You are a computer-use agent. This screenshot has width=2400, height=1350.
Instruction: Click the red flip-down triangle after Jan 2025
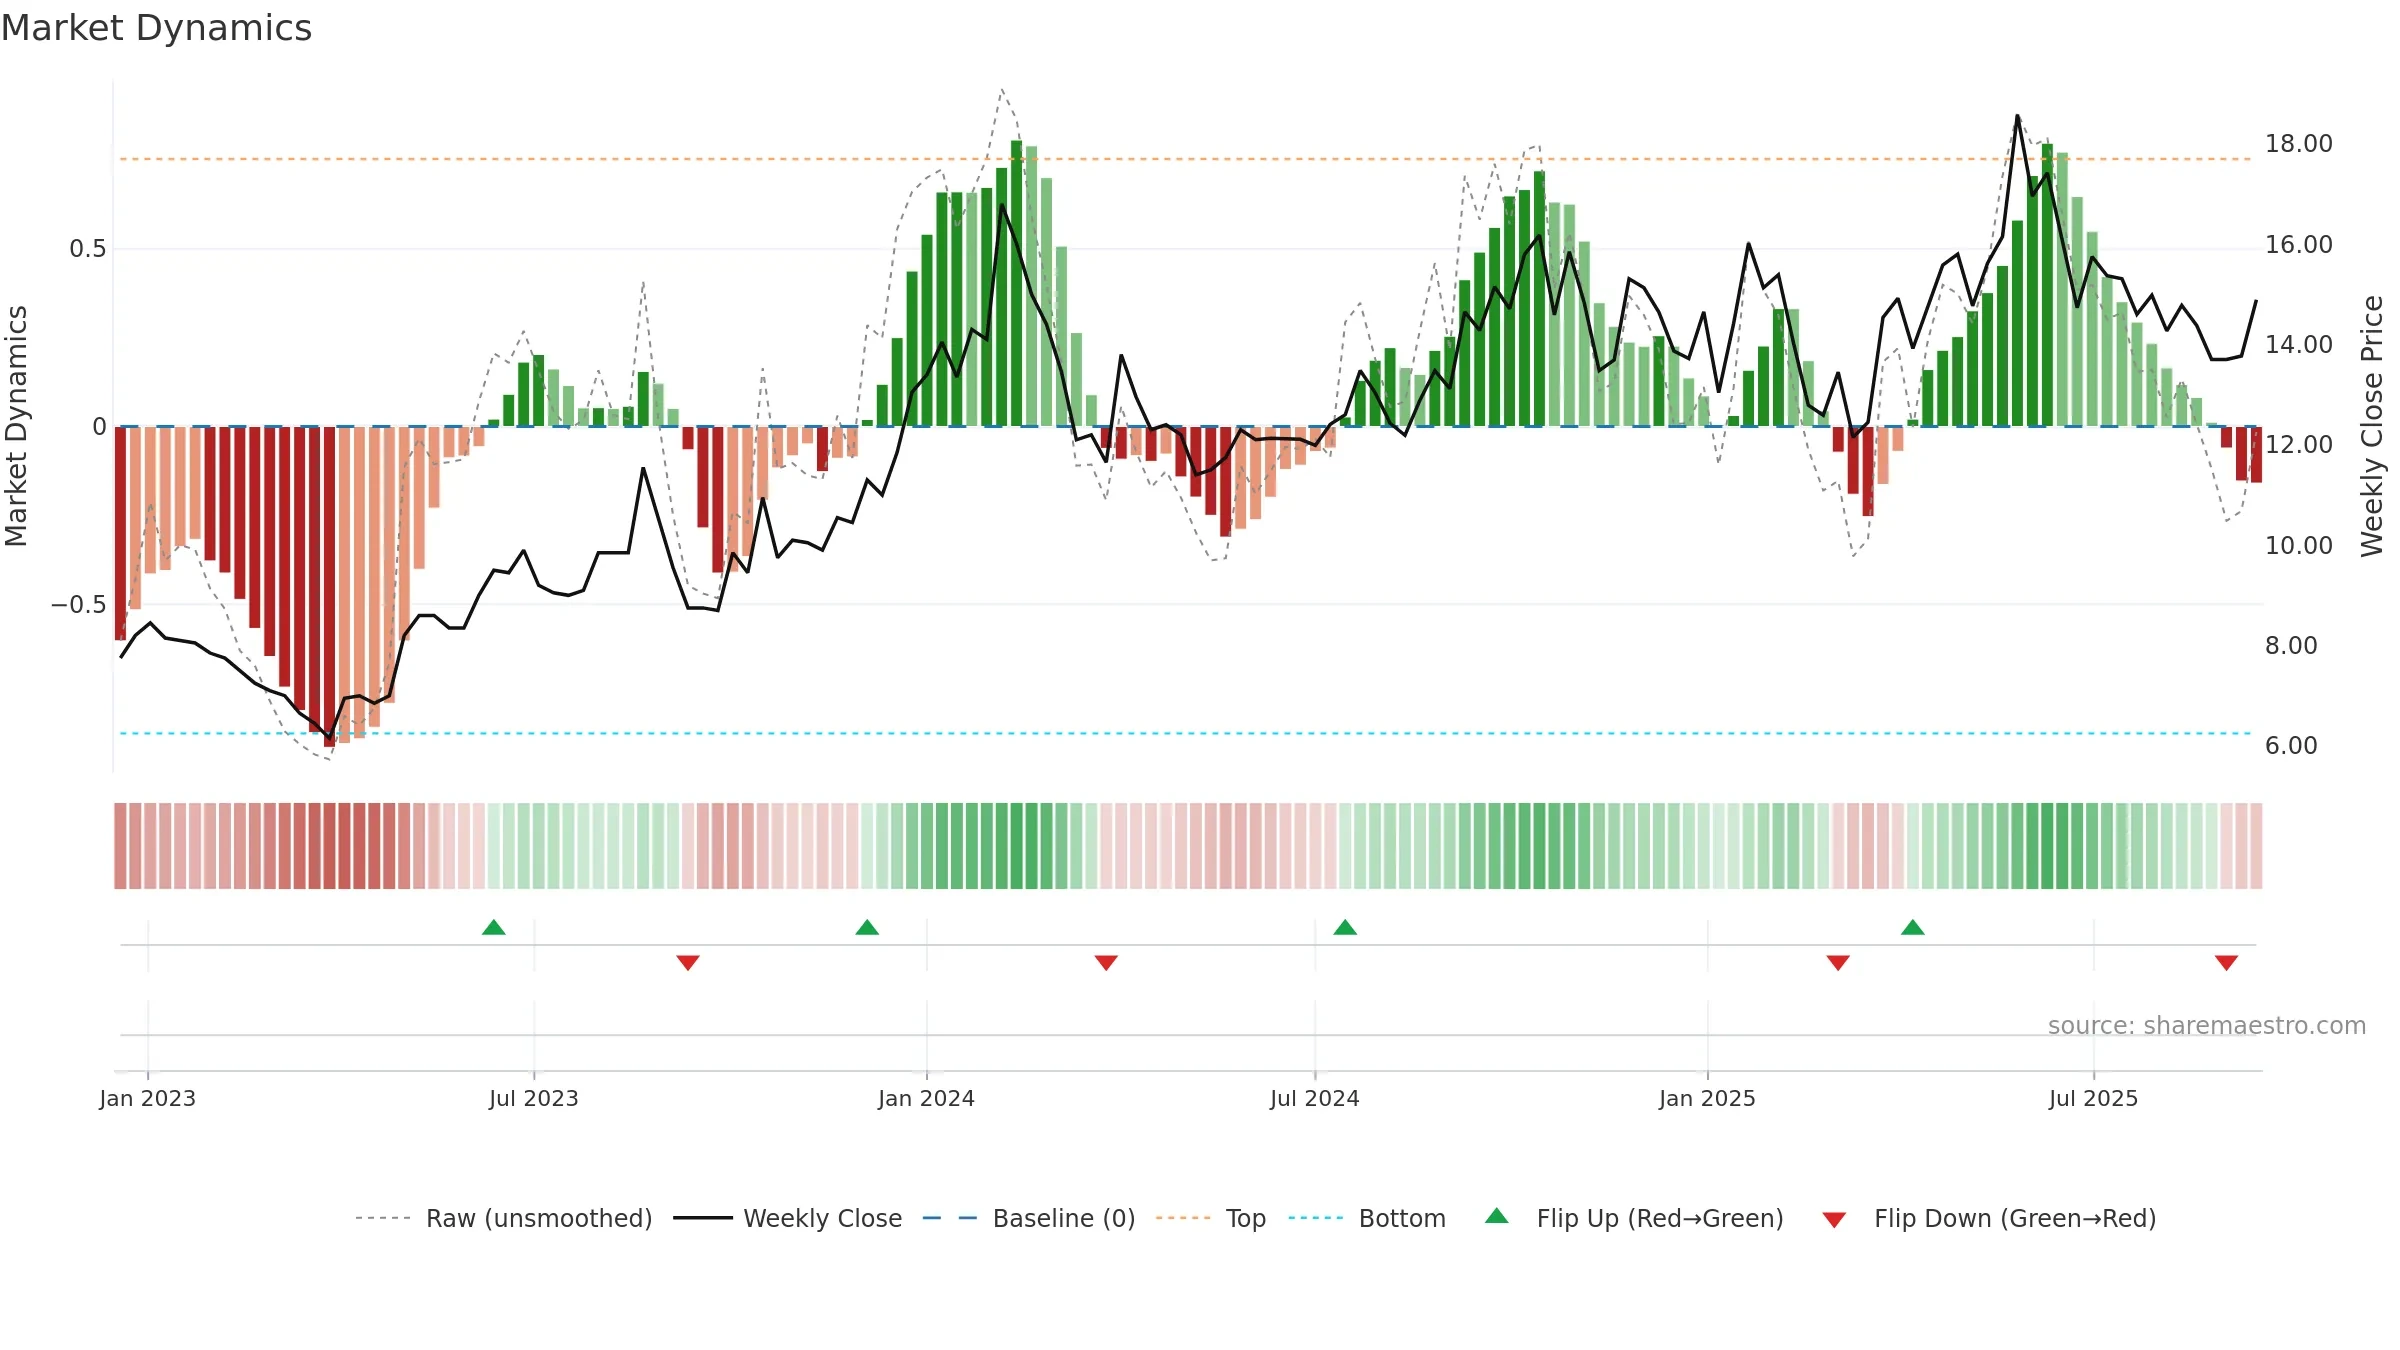(1838, 962)
